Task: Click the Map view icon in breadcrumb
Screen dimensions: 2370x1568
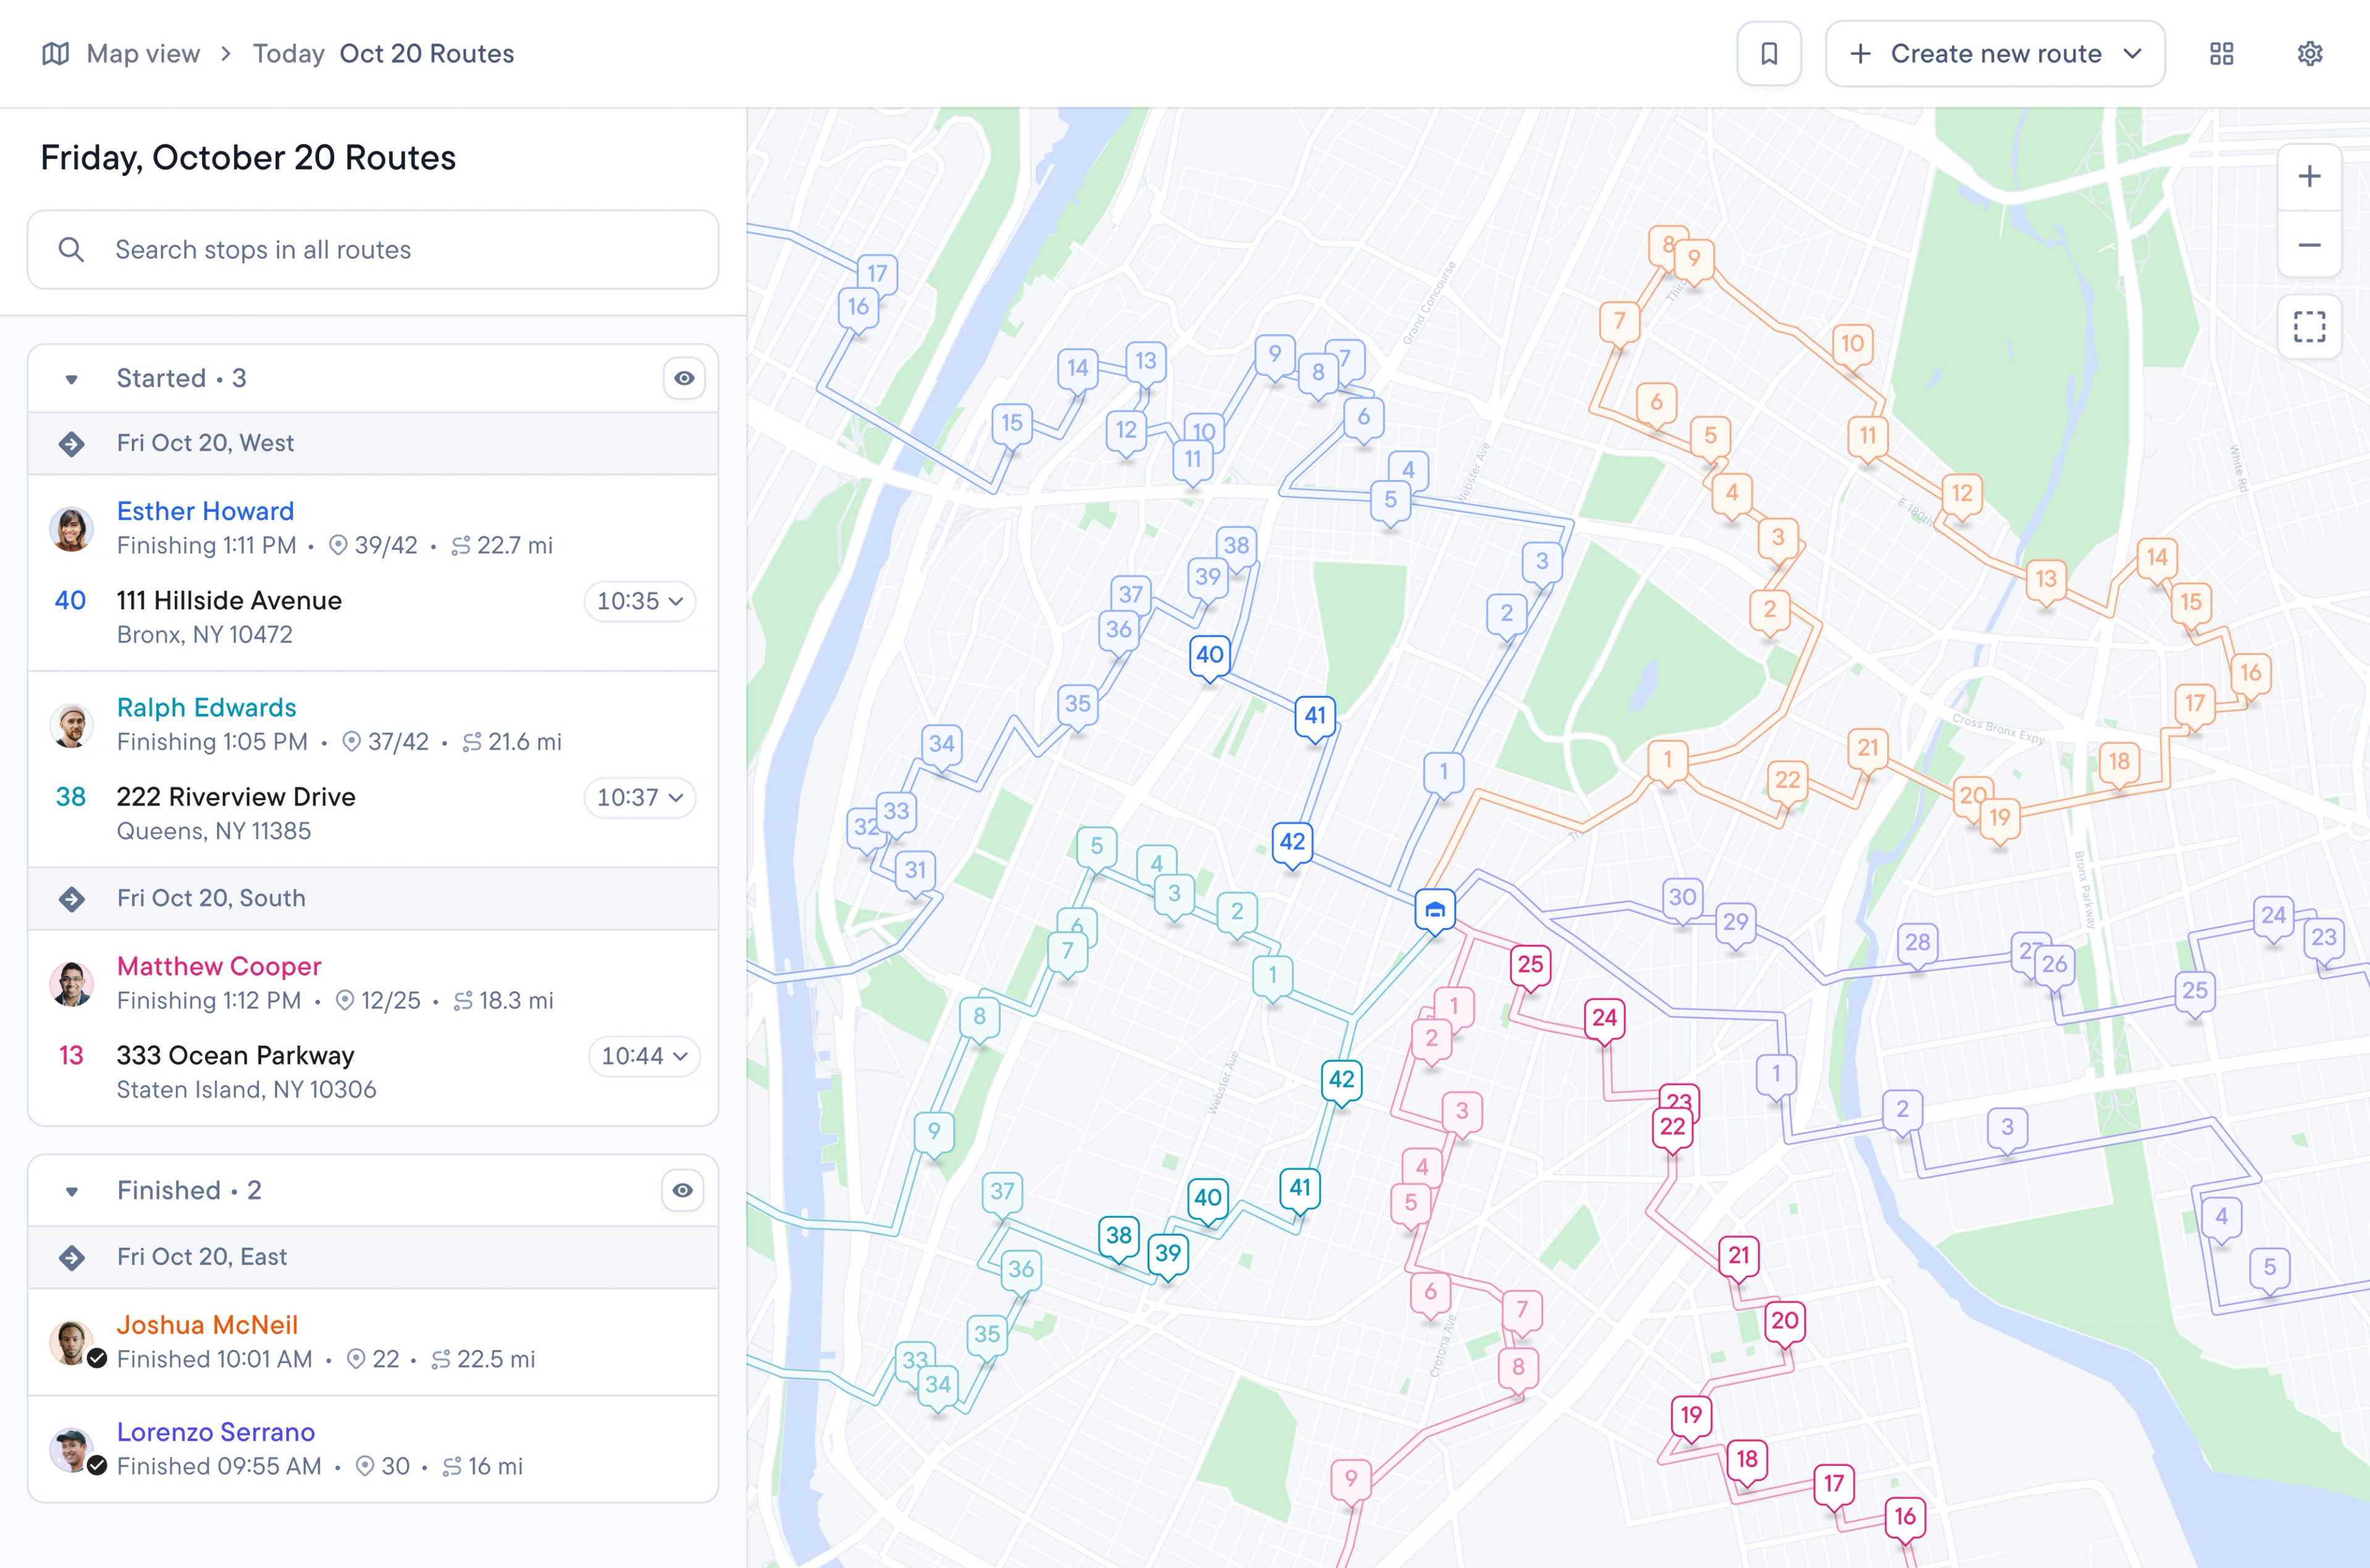Action: point(56,54)
